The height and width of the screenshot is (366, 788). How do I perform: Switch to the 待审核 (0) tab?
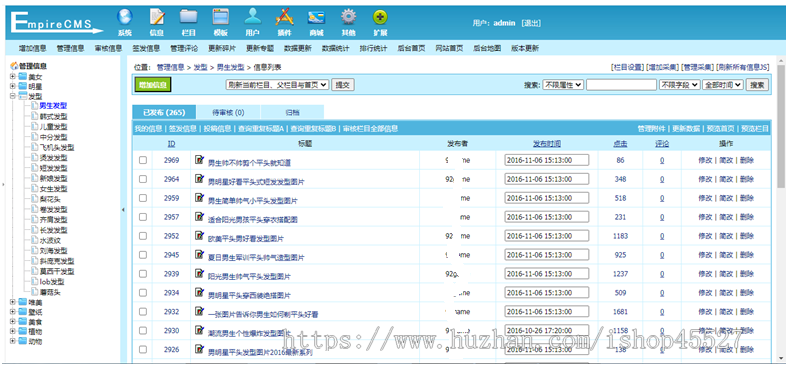click(229, 112)
